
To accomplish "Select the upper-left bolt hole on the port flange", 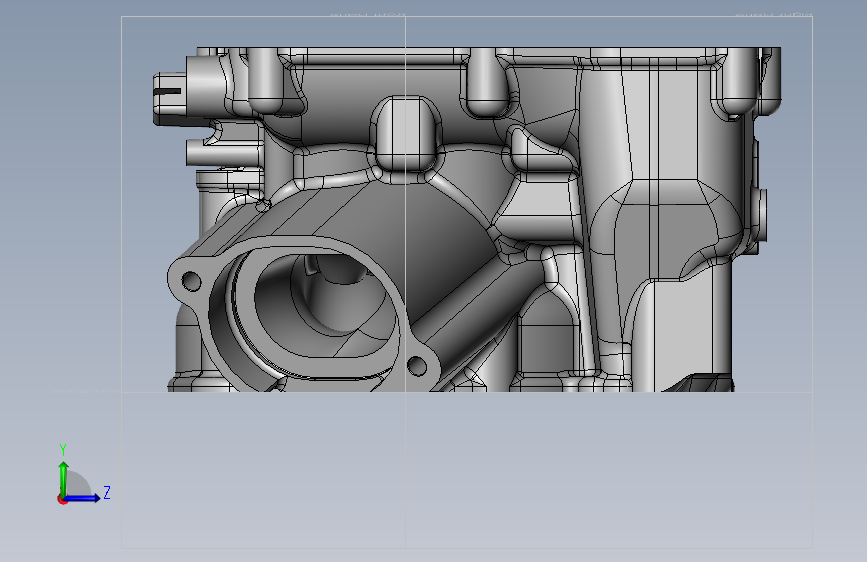I will point(191,281).
